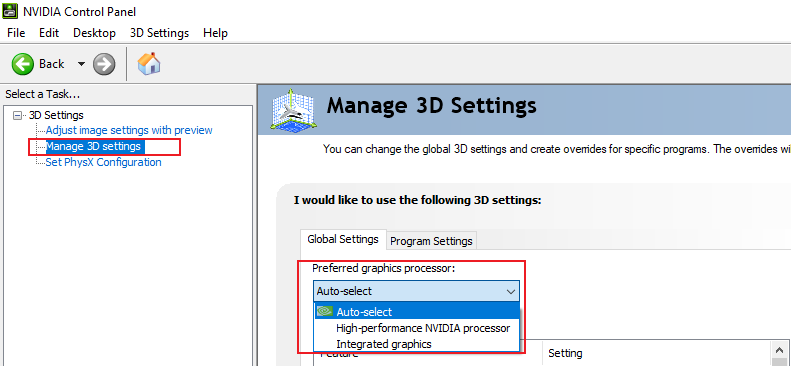Click the green Back arrow icon

pyautogui.click(x=23, y=64)
